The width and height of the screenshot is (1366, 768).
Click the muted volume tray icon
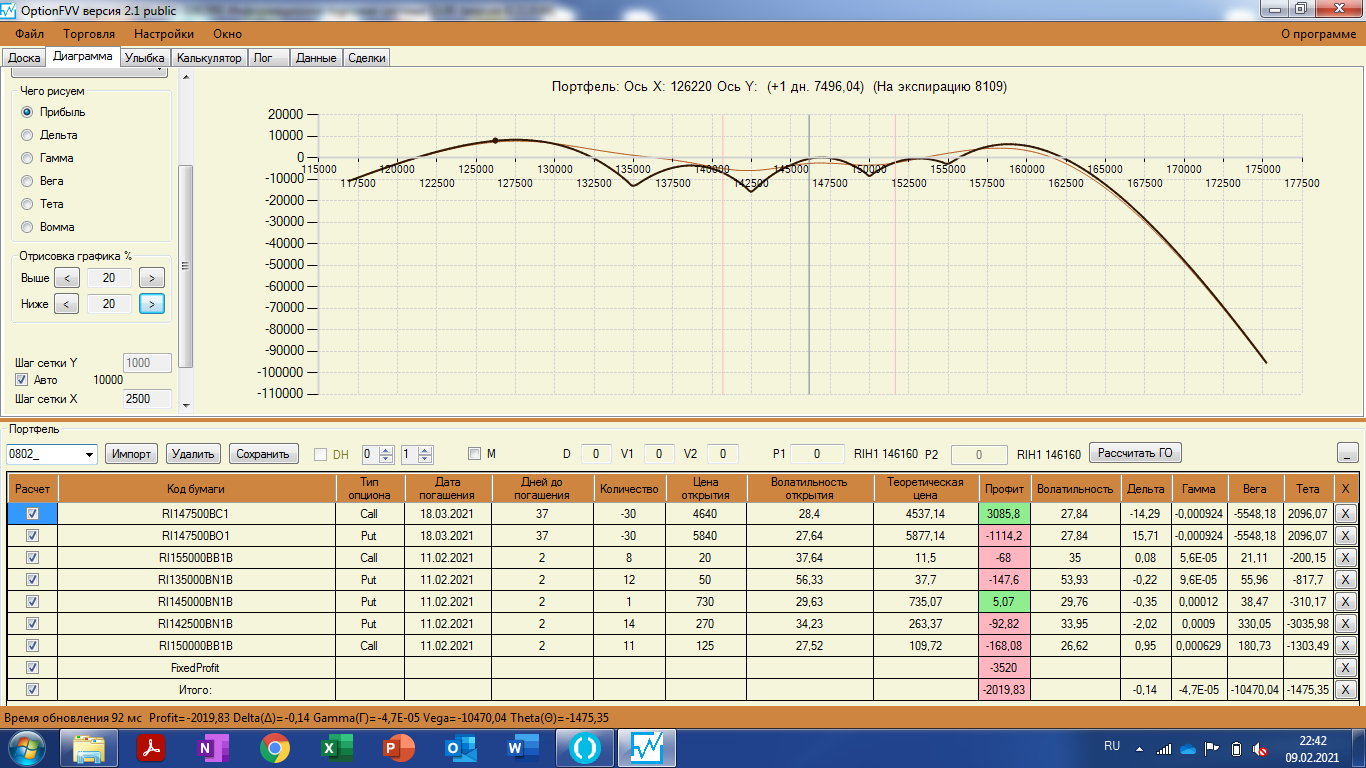tap(1261, 748)
